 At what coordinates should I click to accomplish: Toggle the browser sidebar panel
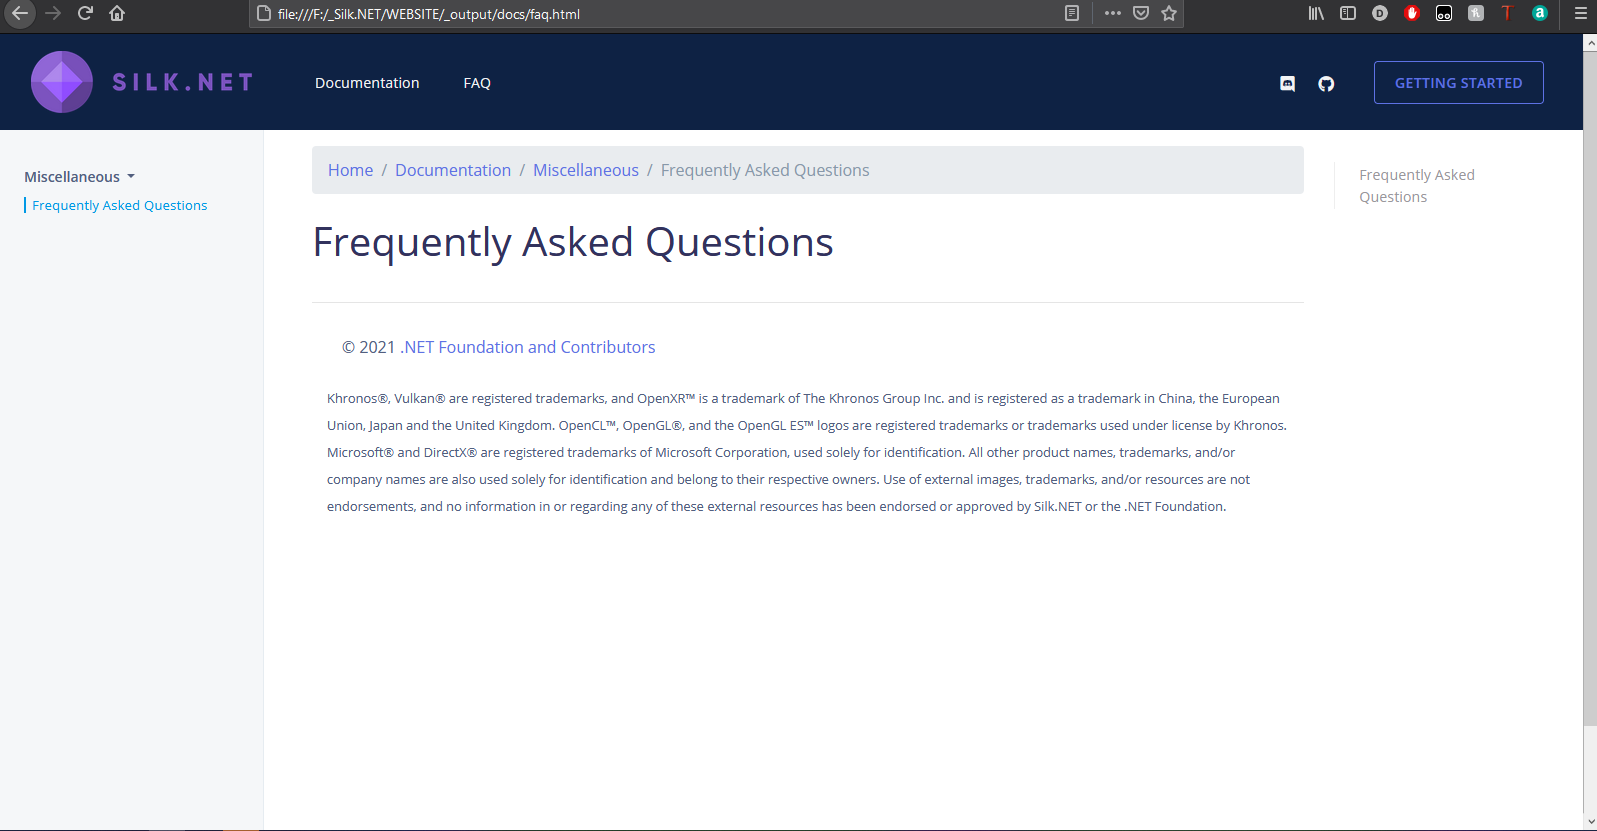(1347, 13)
